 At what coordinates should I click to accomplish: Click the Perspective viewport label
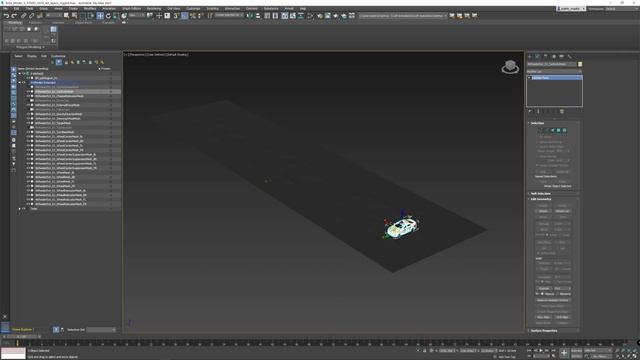tap(137, 54)
